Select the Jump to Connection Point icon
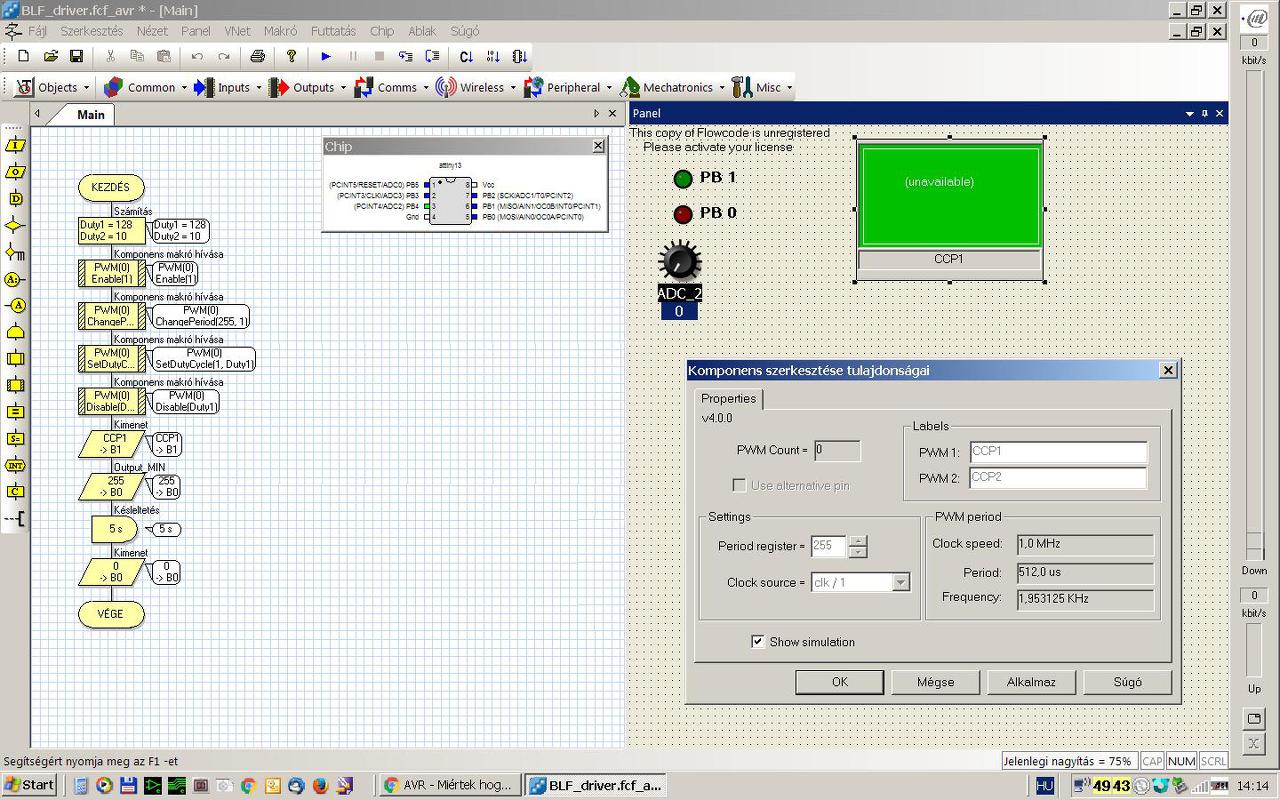This screenshot has height=800, width=1280. (15, 306)
